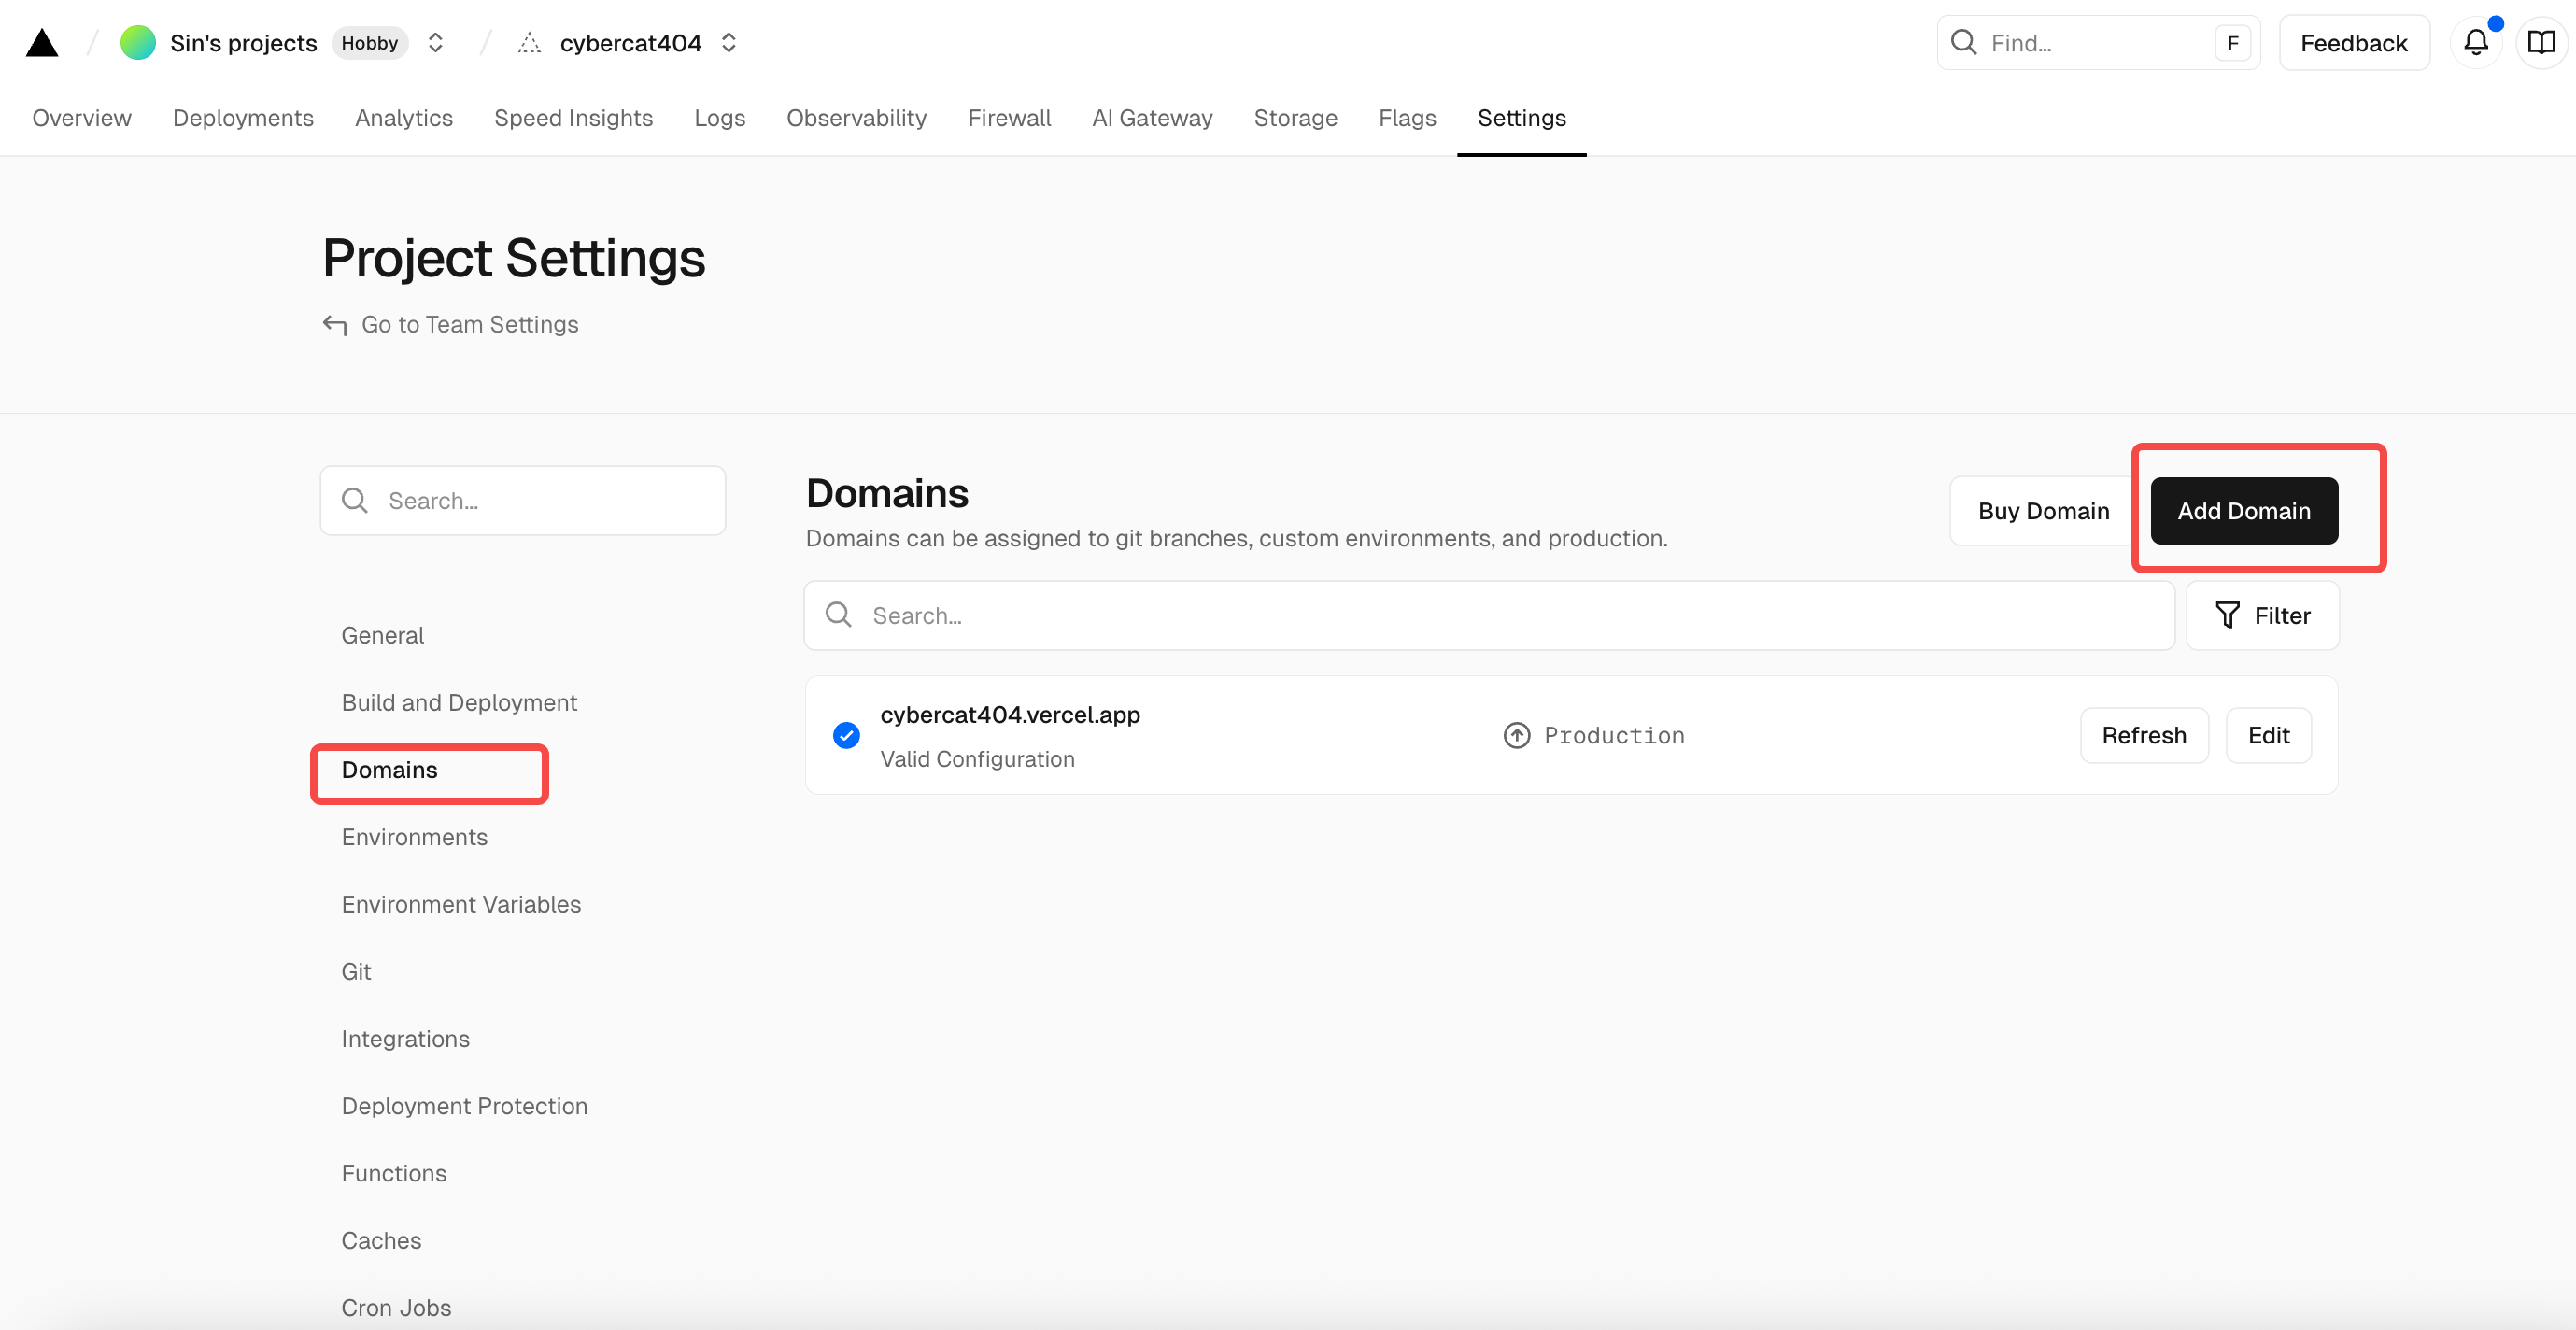Click the Sin's projects team name

243,43
